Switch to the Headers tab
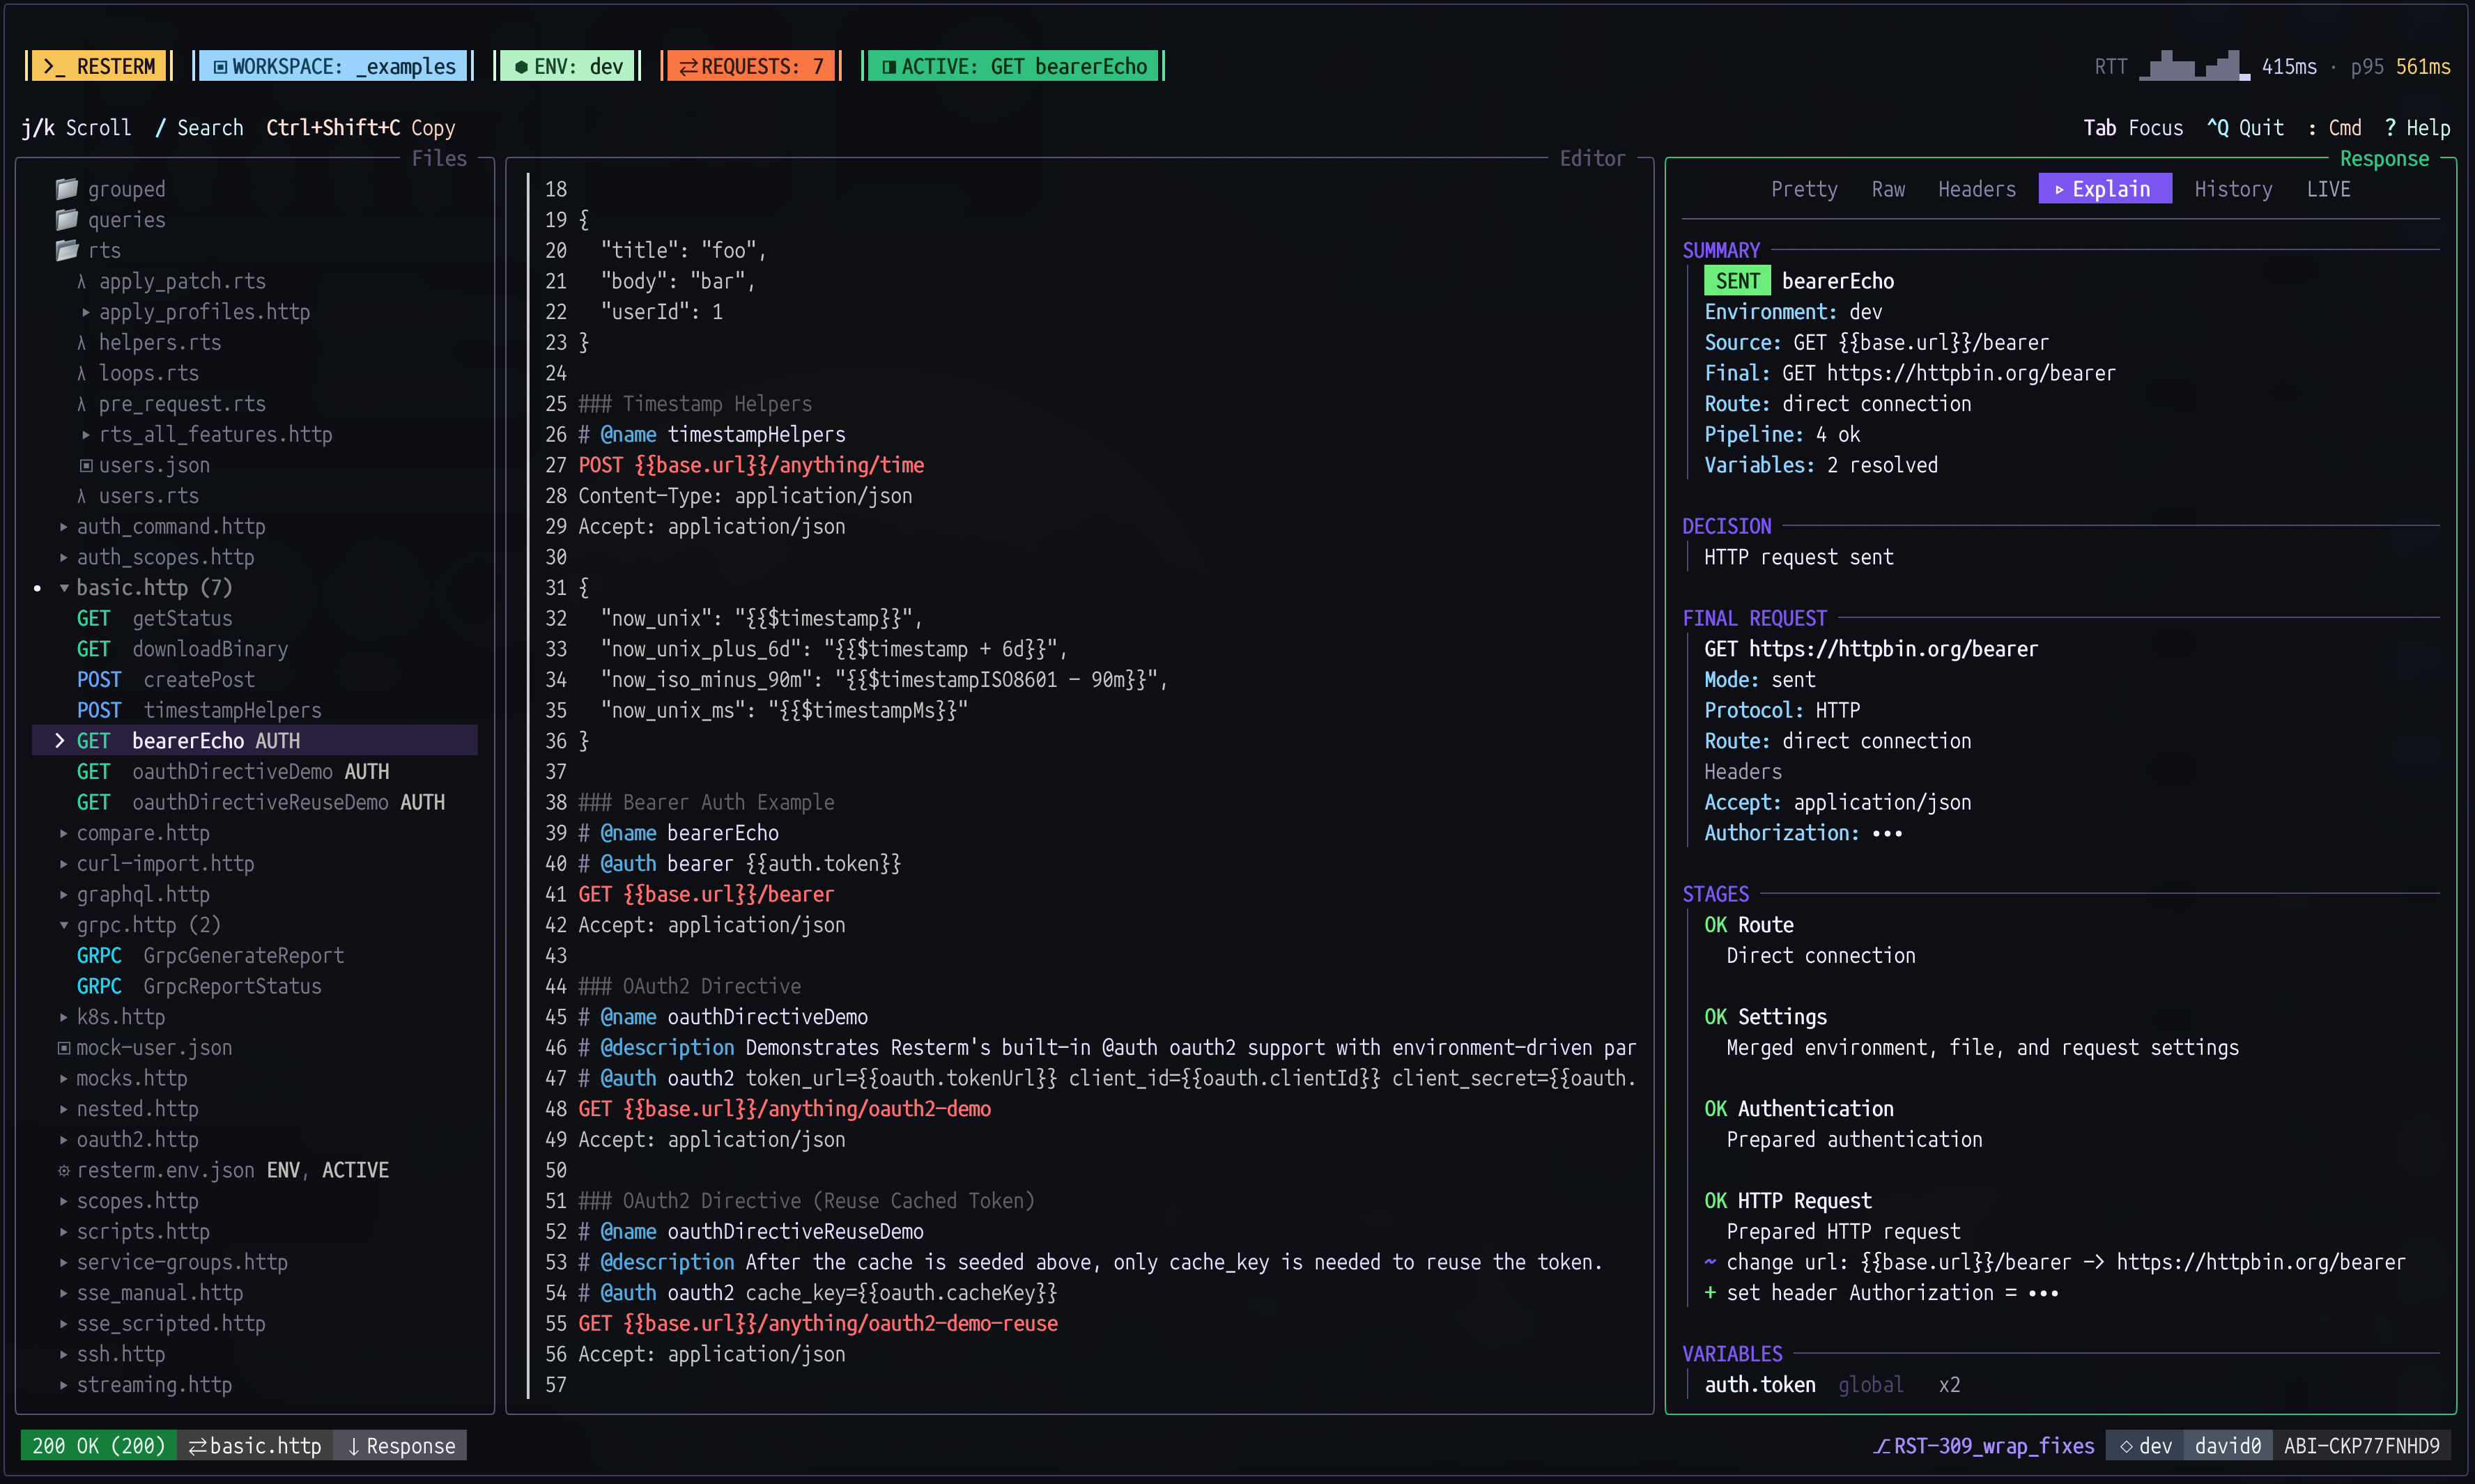 (1976, 189)
